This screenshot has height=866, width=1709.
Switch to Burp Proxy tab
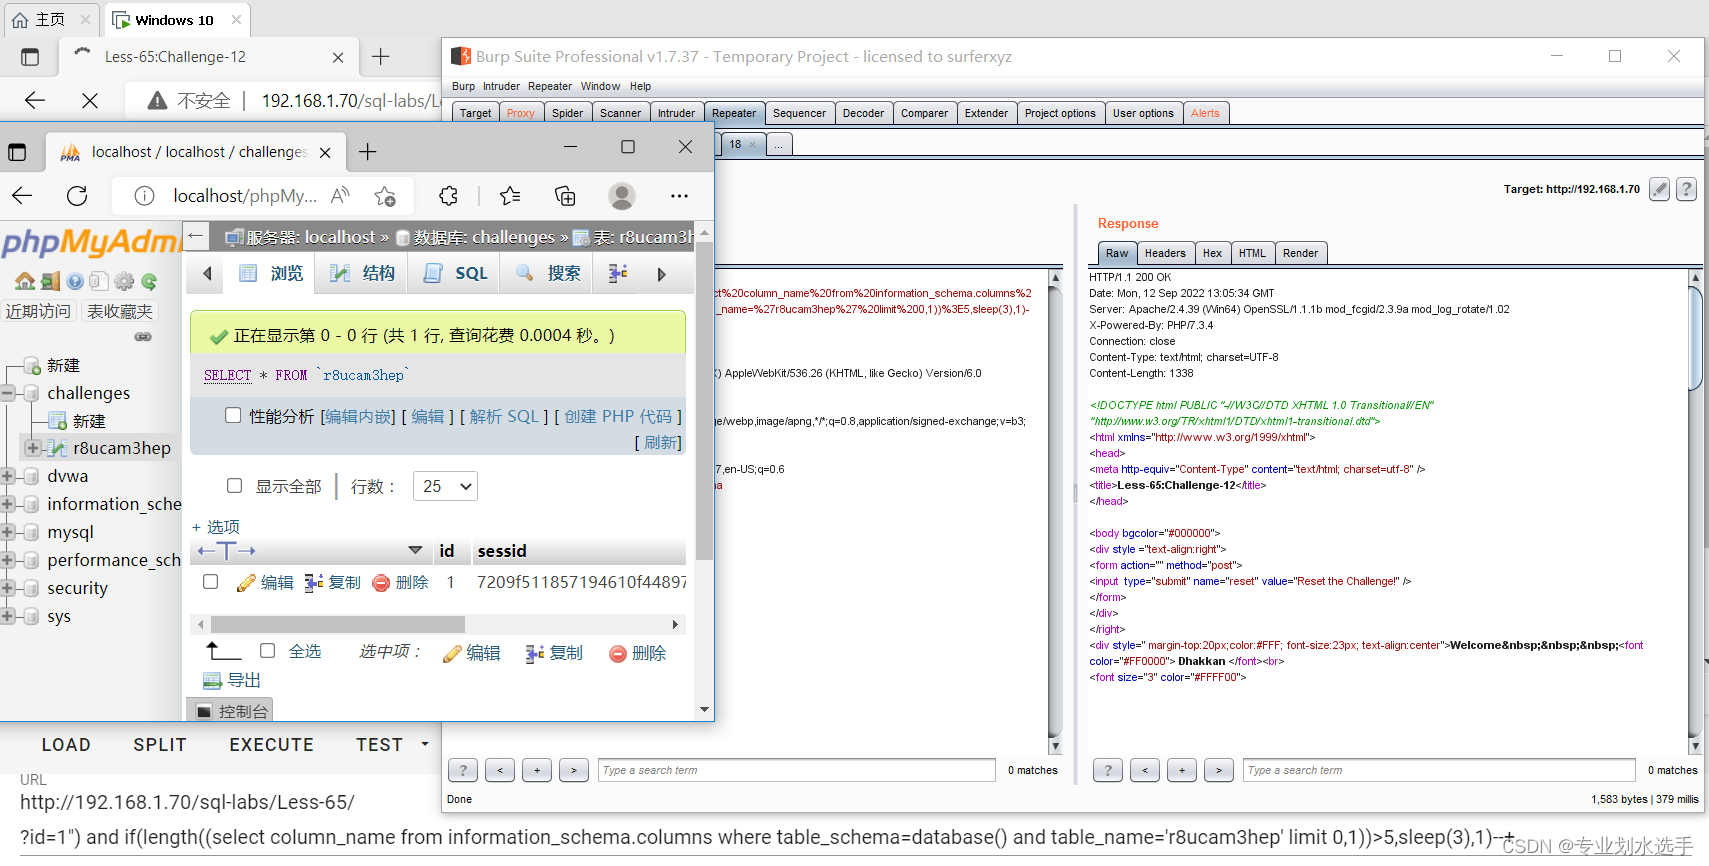[521, 113]
